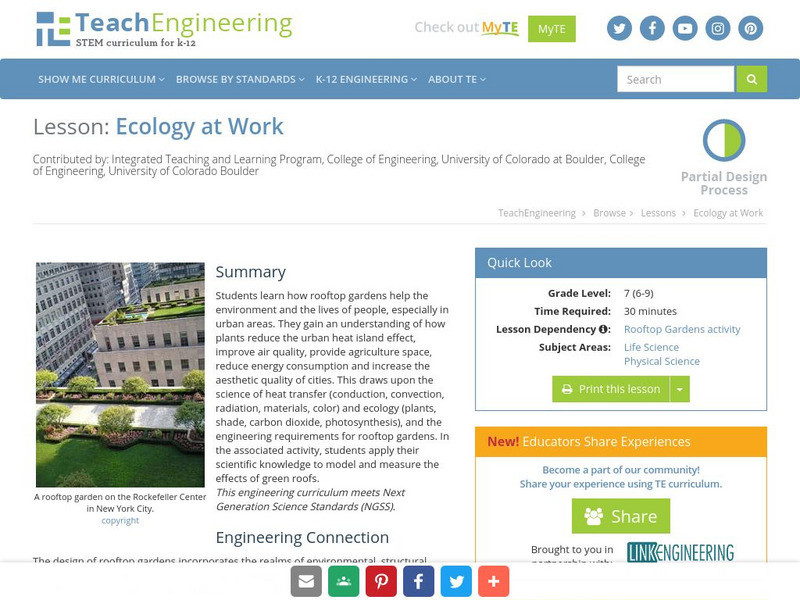The image size is (800, 600).
Task: Open the Twitter icon in the header
Action: (620, 28)
